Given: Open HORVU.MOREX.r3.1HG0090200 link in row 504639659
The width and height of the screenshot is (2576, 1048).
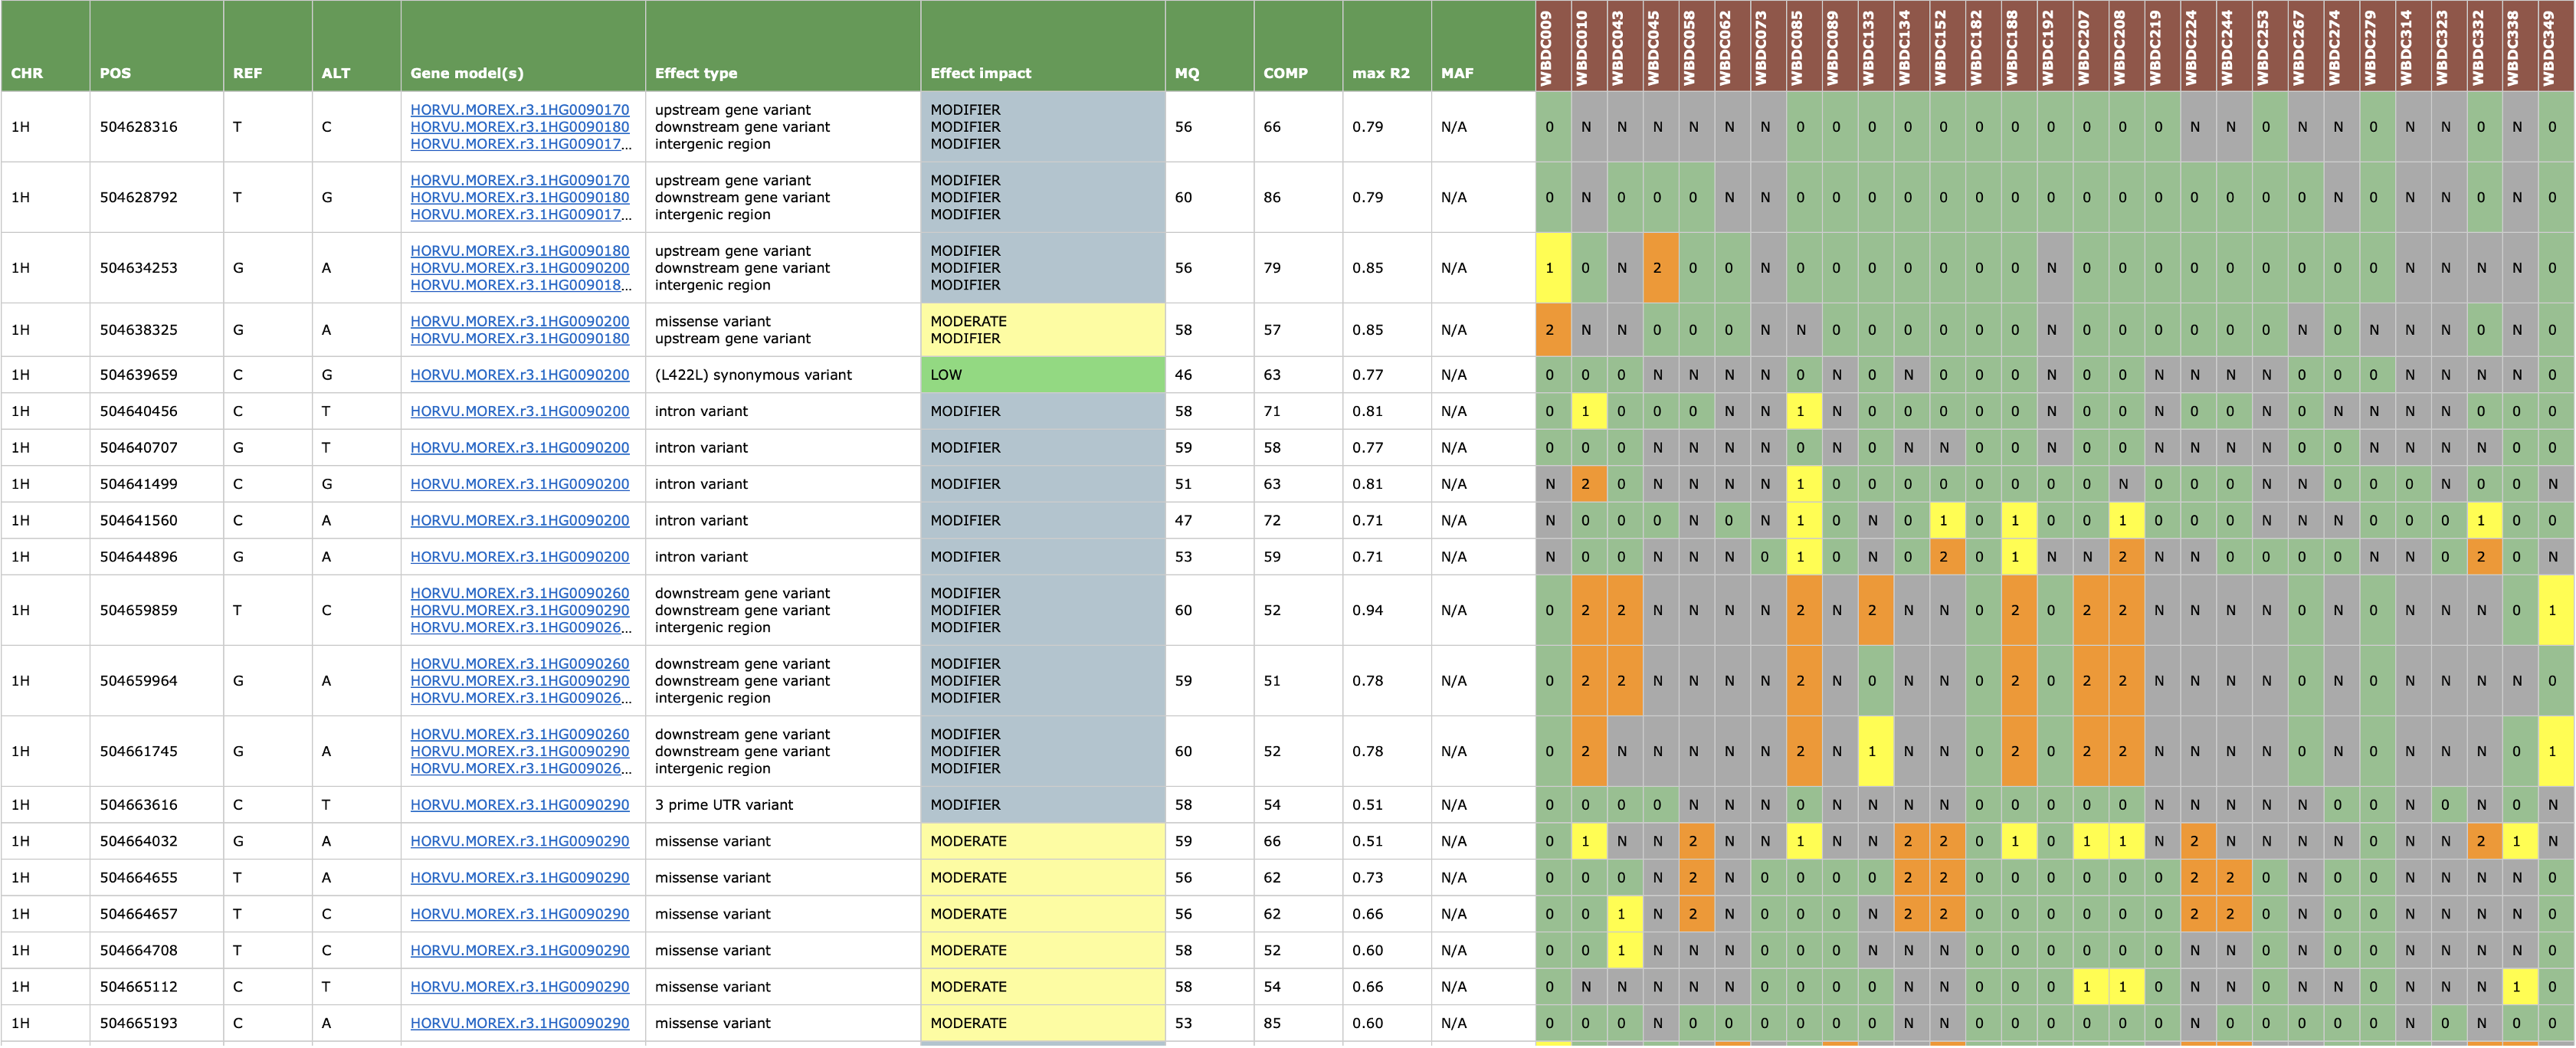Looking at the screenshot, I should (x=519, y=375).
